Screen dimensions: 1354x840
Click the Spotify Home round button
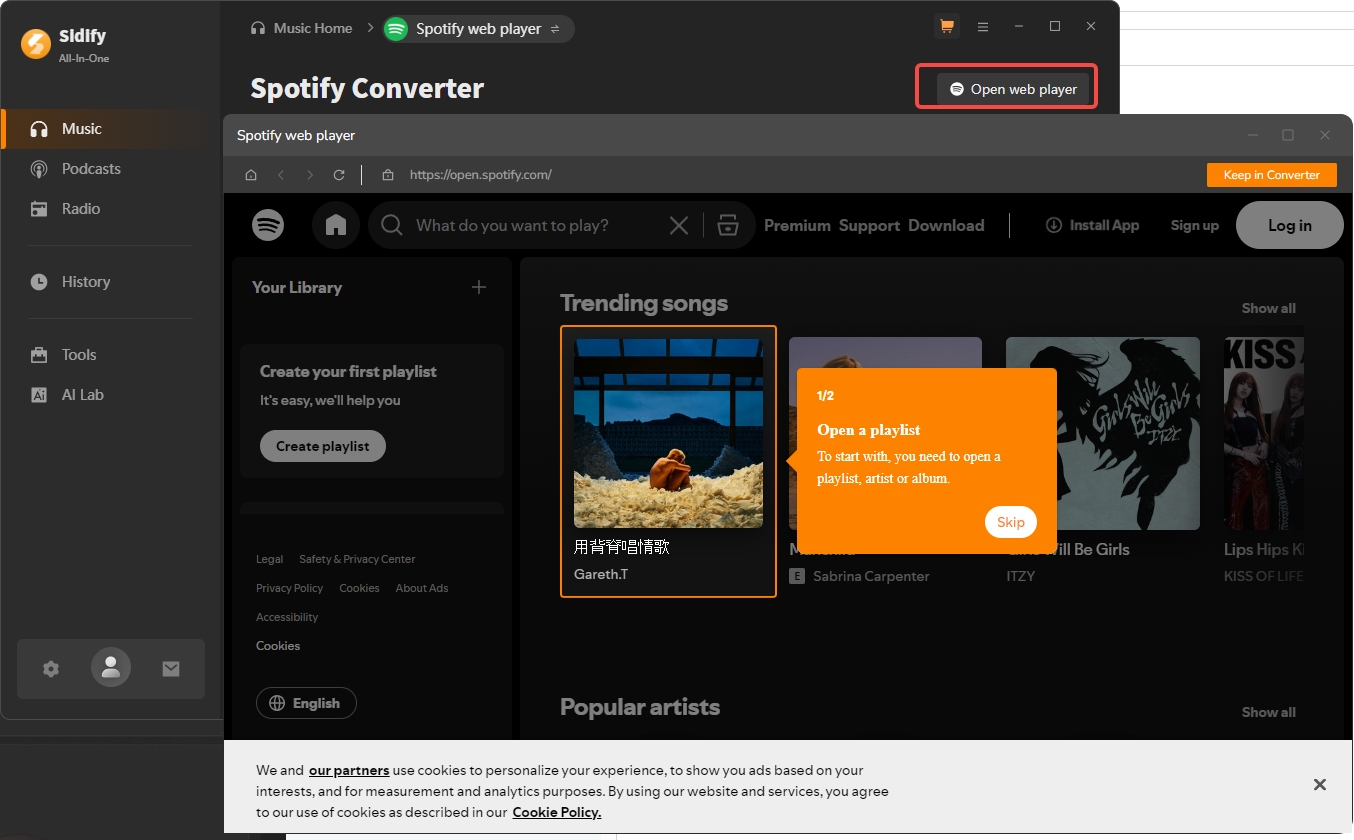[336, 225]
